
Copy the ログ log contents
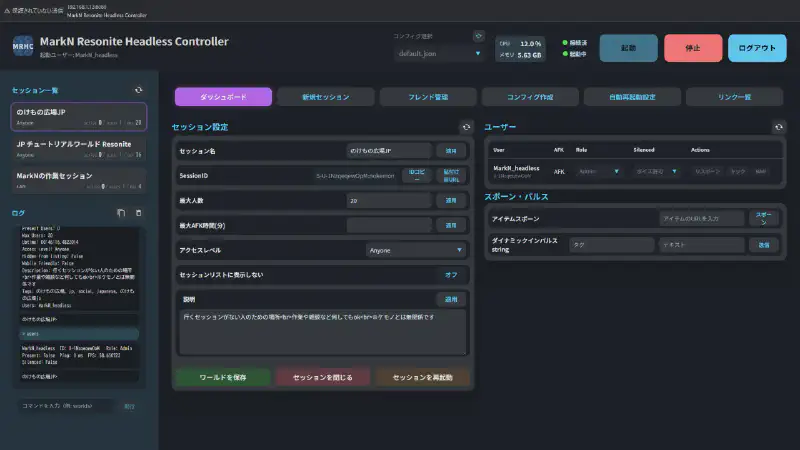coord(121,213)
